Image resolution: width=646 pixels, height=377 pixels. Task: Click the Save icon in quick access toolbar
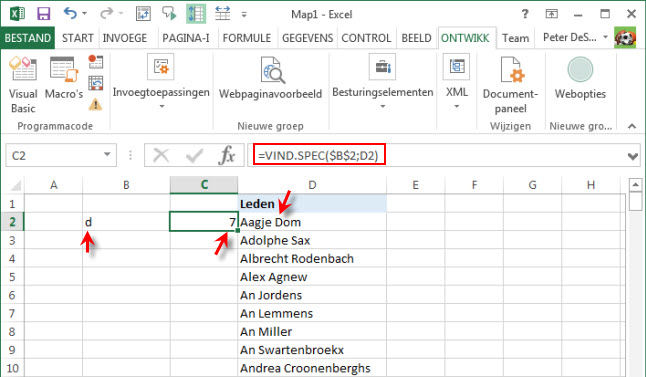click(x=43, y=14)
